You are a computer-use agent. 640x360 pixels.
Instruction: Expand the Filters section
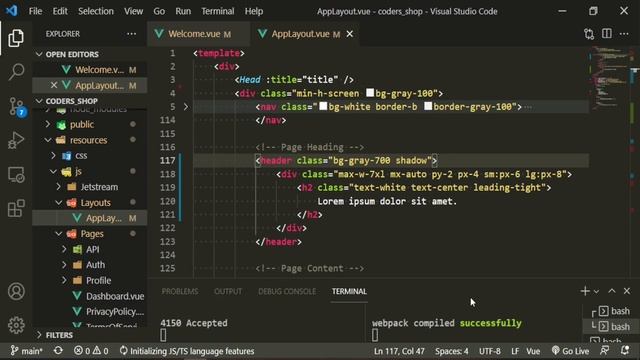39,335
